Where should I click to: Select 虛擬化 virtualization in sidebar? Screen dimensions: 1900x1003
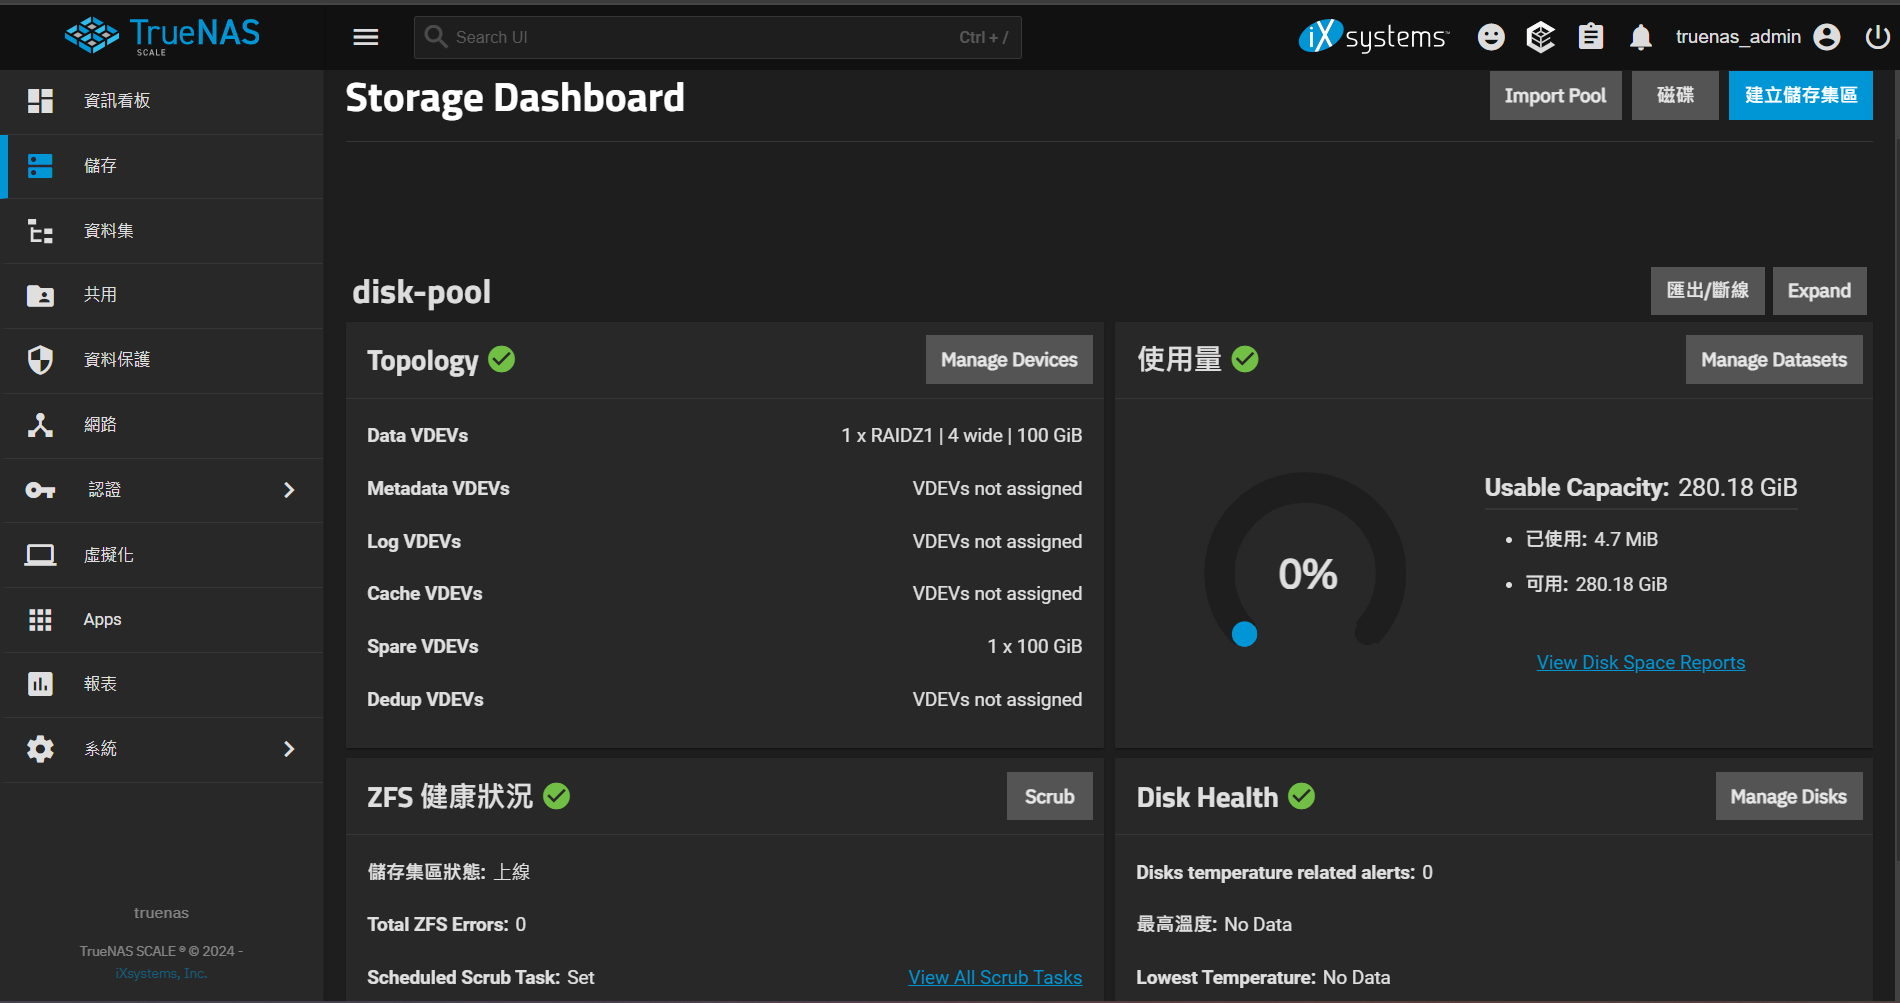point(108,555)
